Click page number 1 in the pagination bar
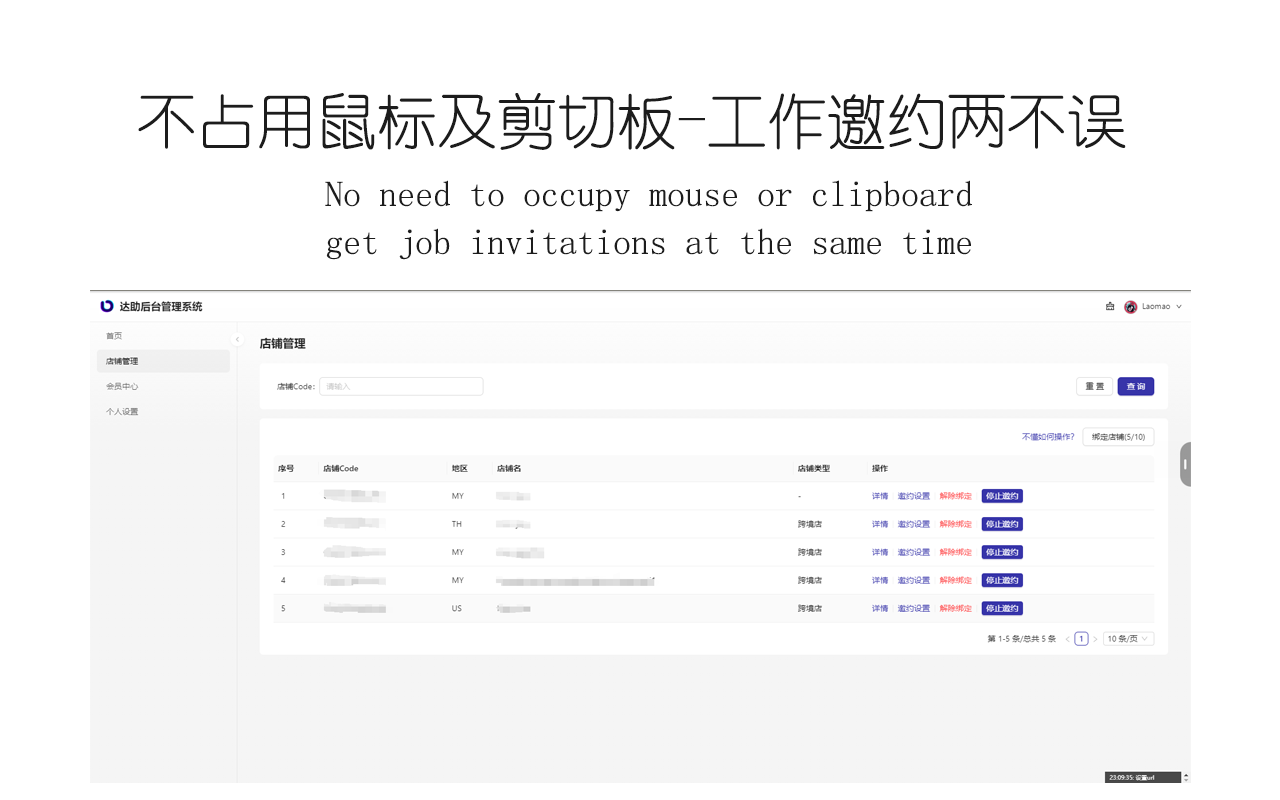Viewport: 1280px width, 800px height. [1081, 638]
